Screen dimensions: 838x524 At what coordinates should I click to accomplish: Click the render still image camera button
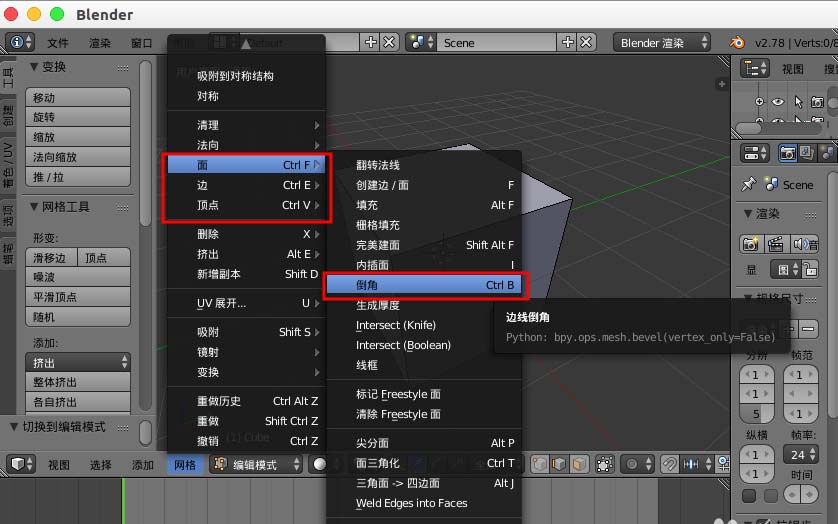point(751,244)
